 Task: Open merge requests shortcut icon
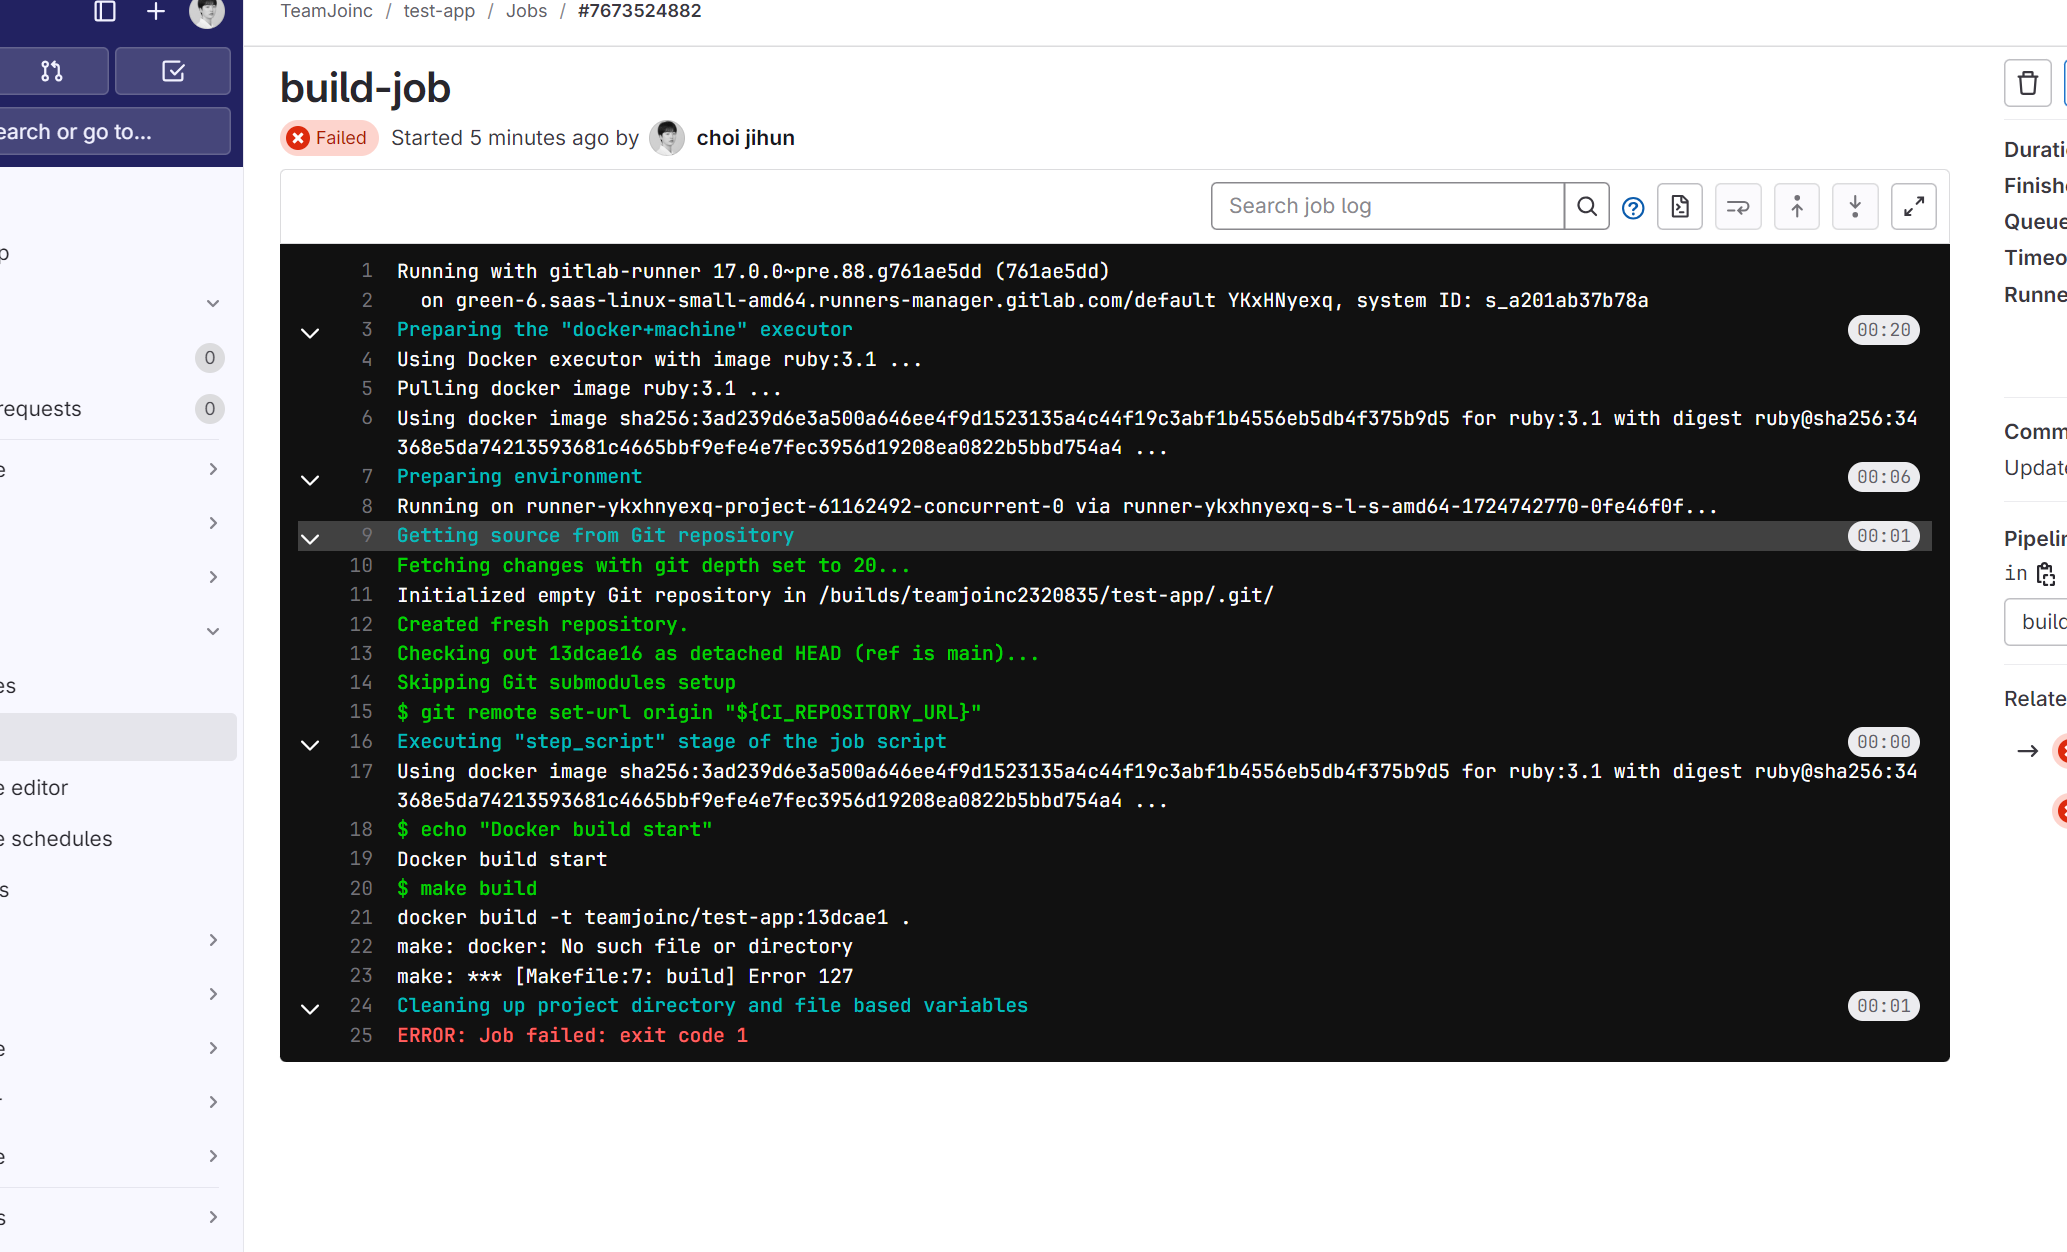(x=52, y=71)
